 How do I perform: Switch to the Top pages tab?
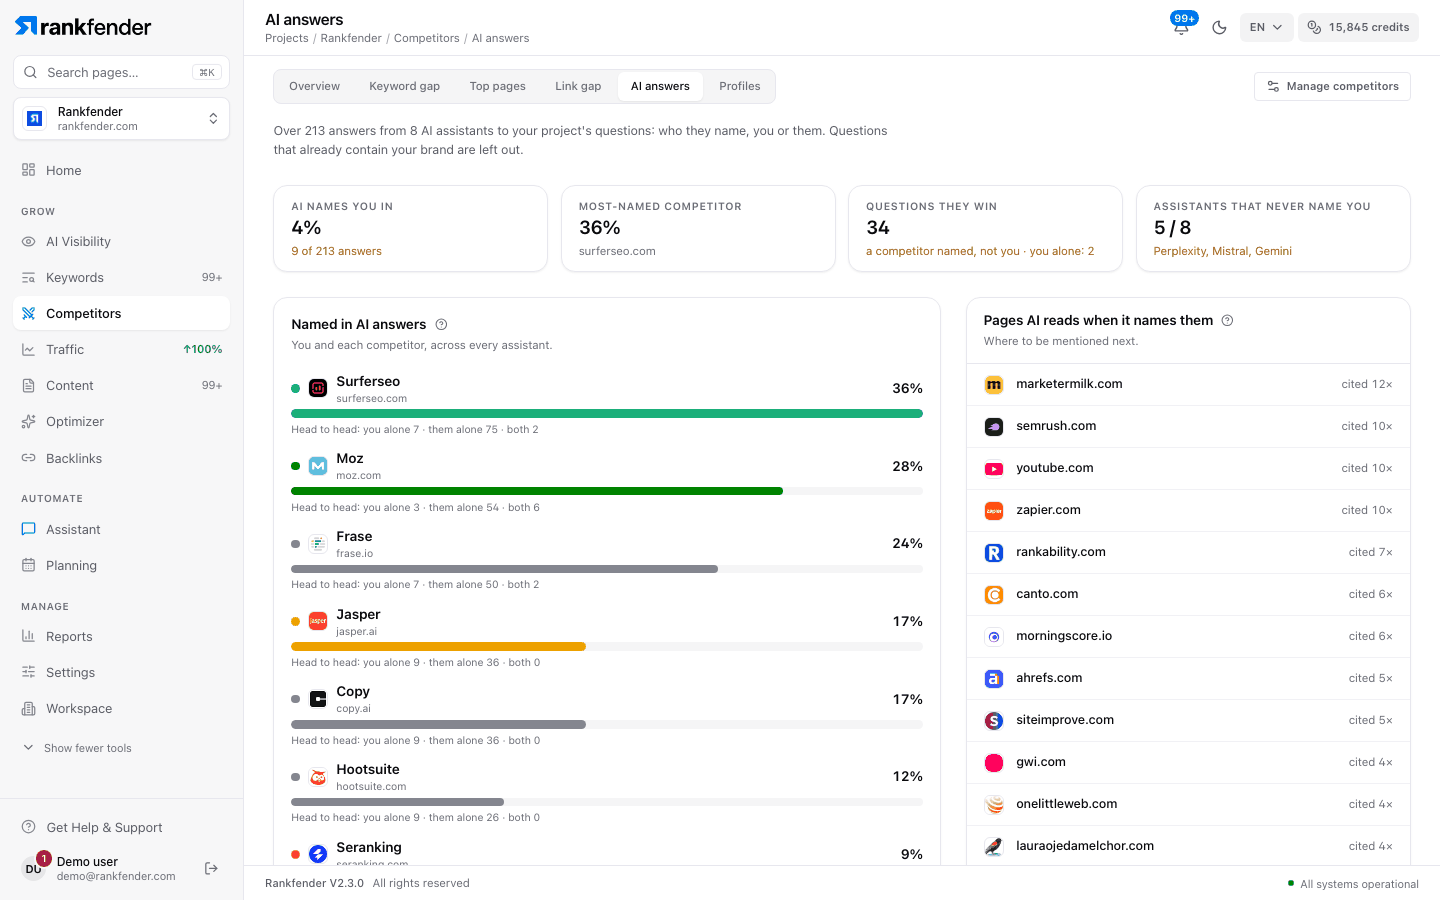coord(497,86)
